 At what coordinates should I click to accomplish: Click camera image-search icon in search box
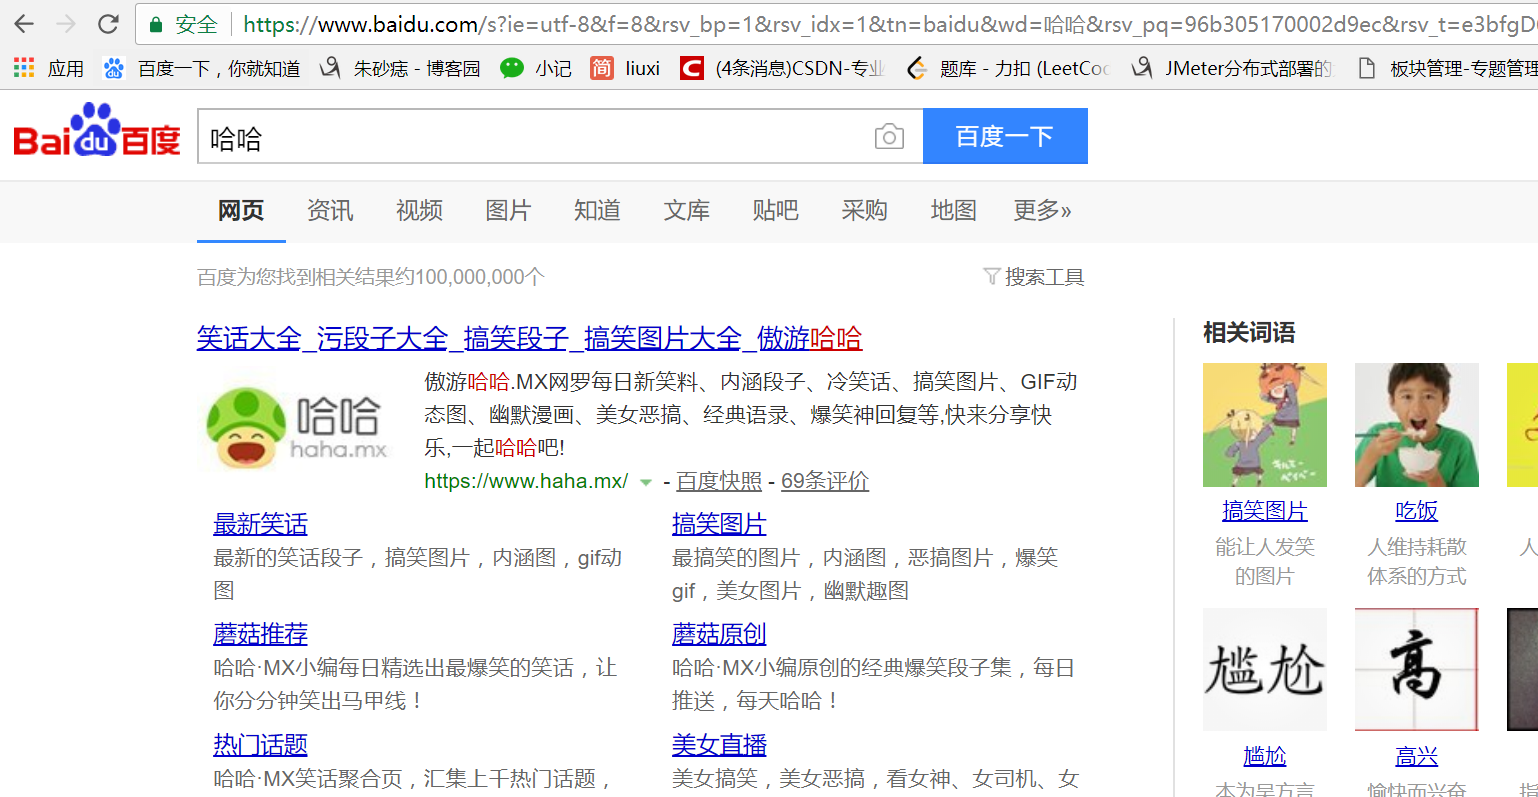889,137
